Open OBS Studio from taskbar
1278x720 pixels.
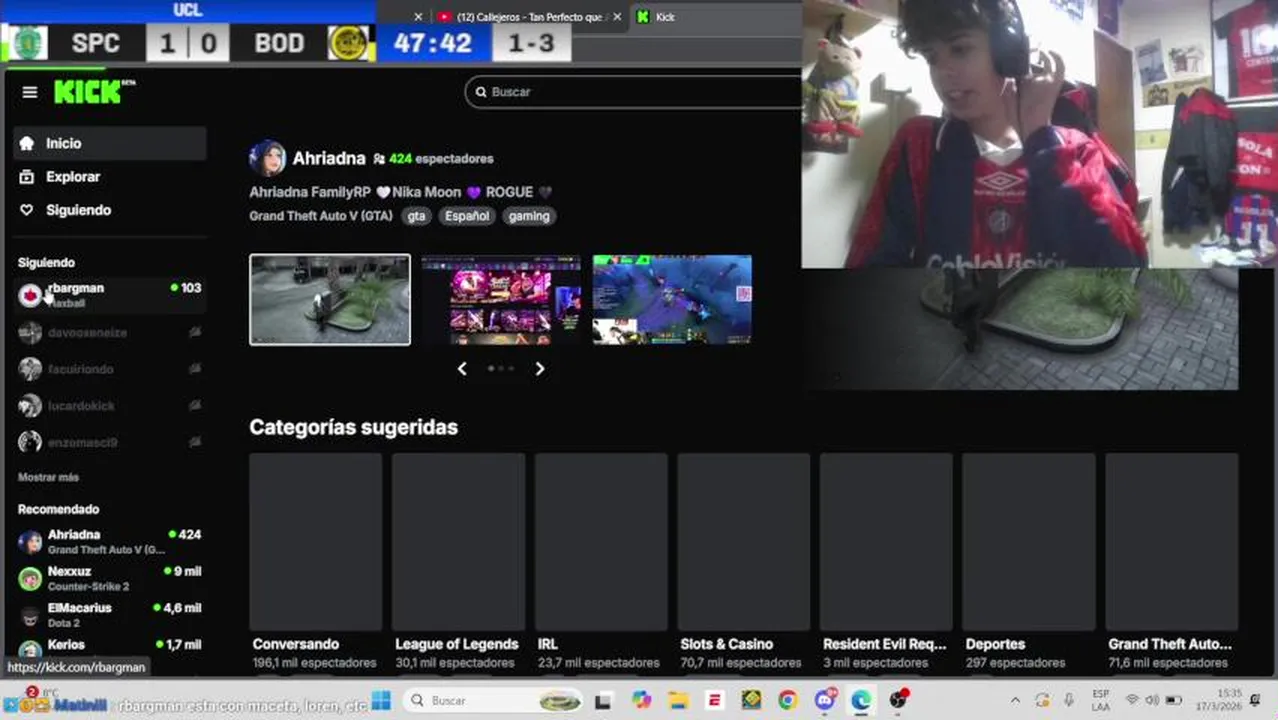(x=899, y=699)
